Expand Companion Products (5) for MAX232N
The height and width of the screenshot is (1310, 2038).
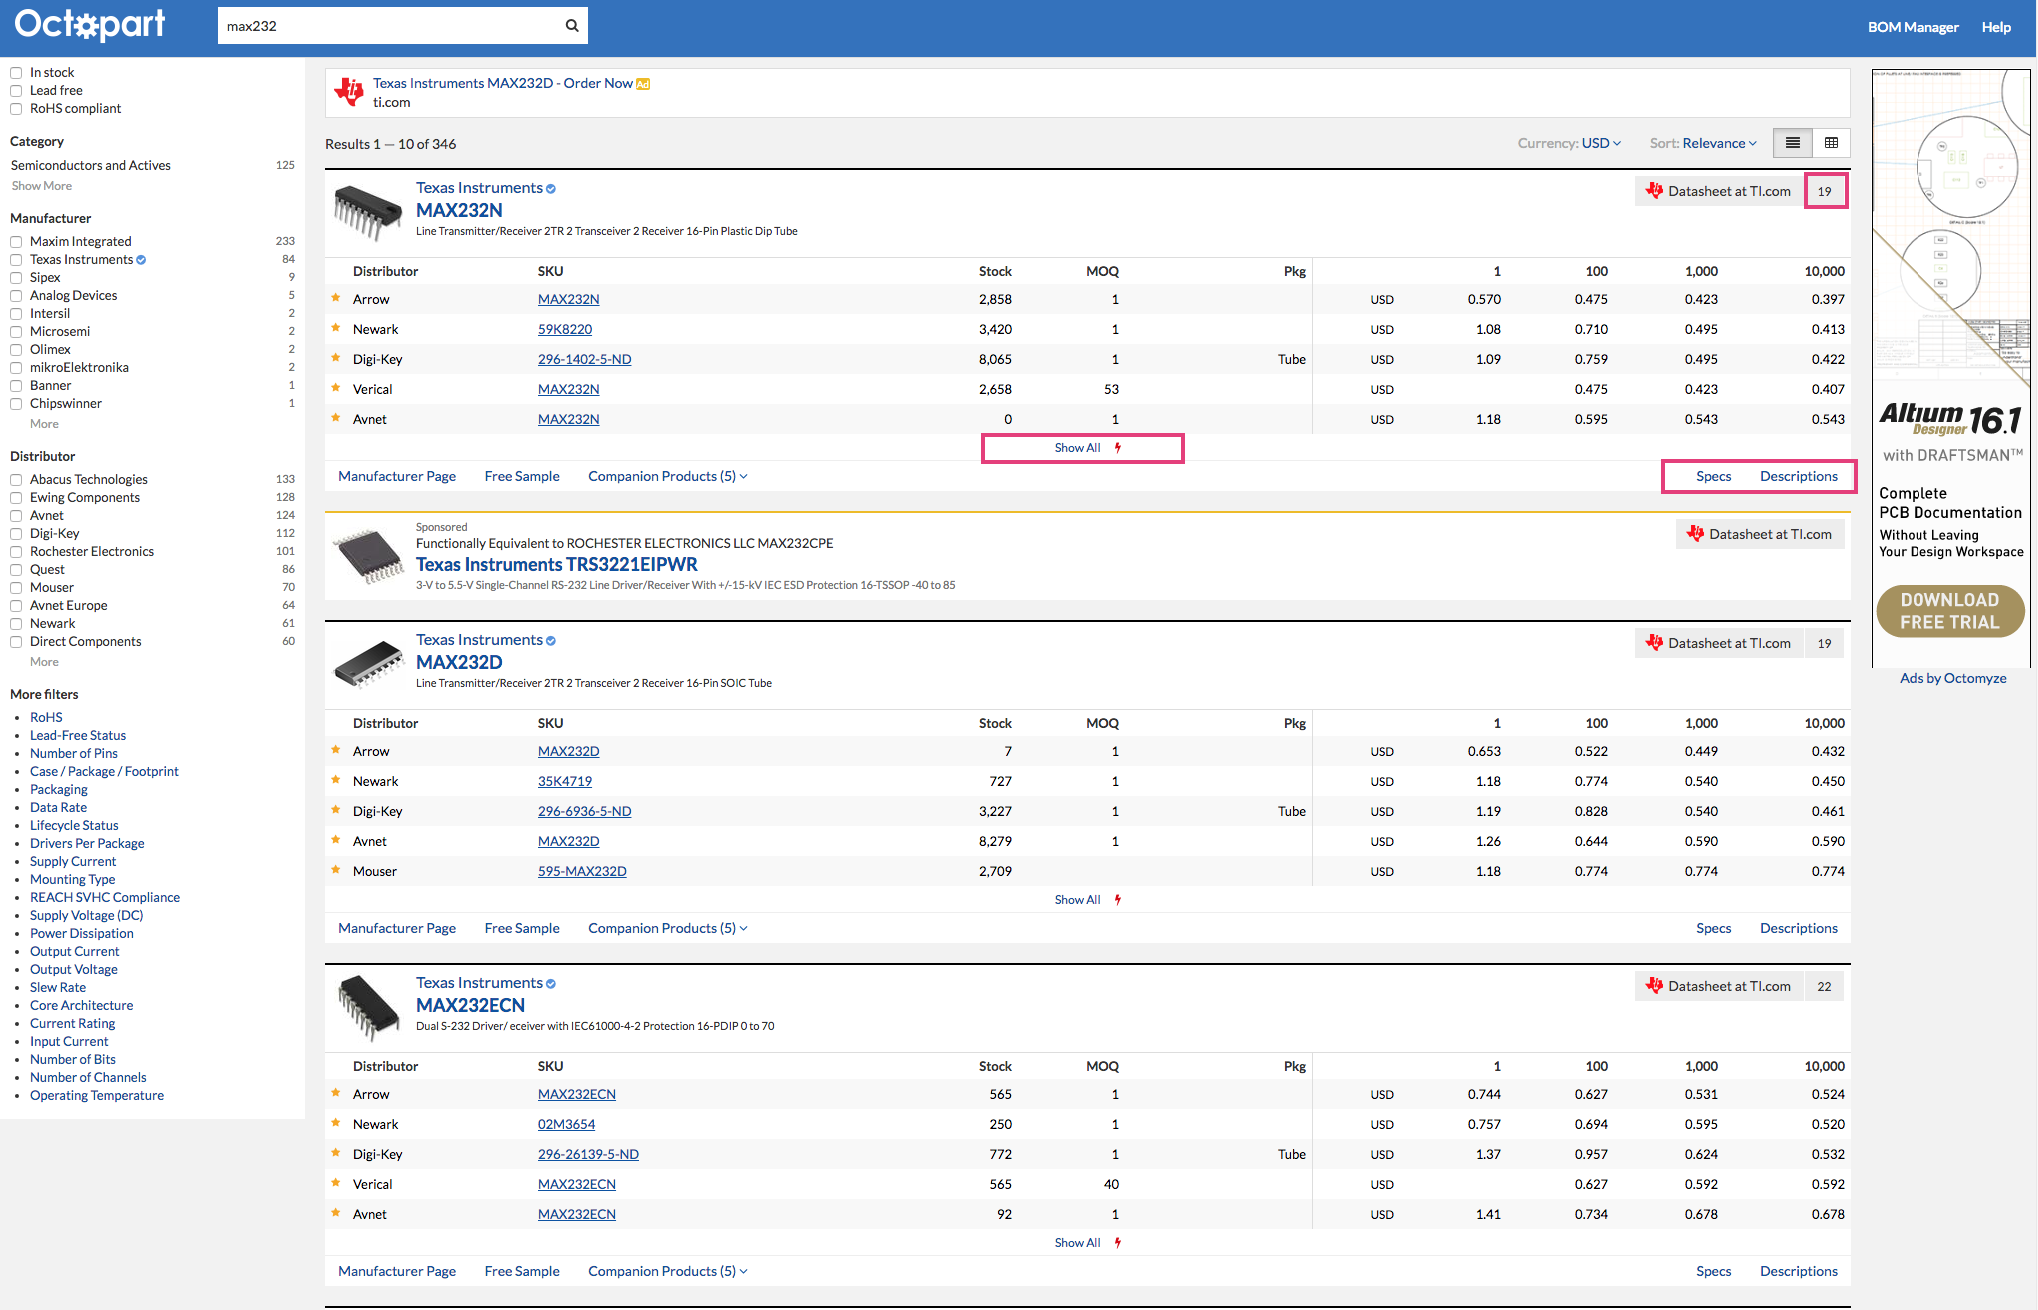(x=667, y=476)
